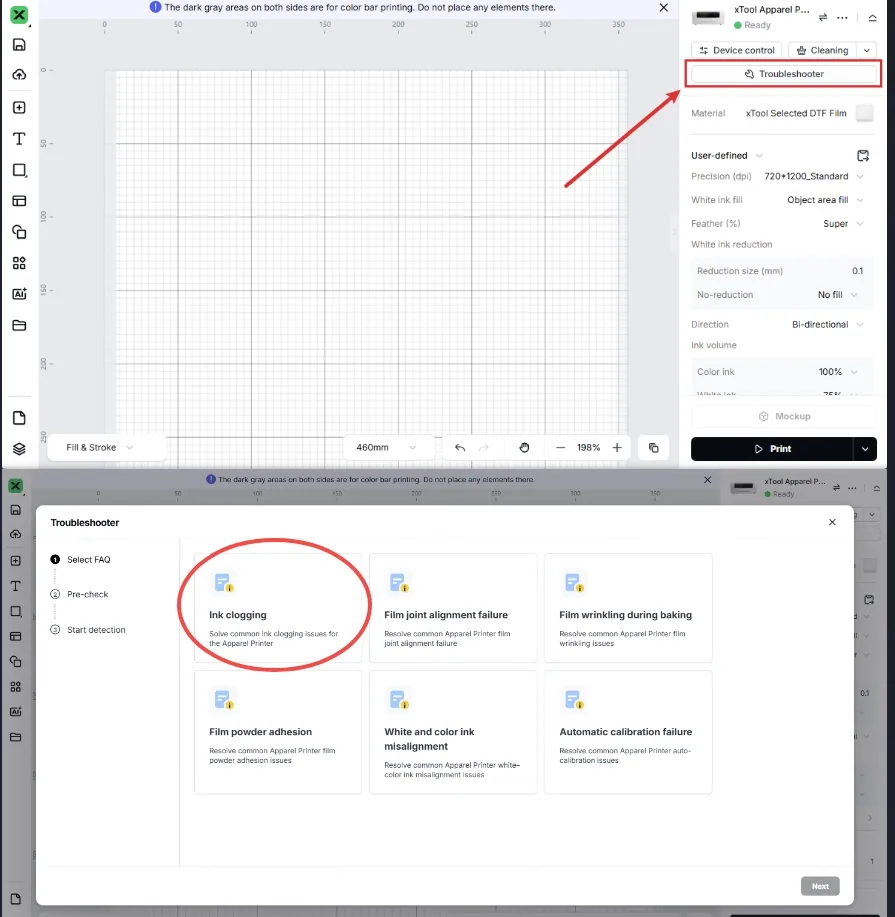The width and height of the screenshot is (895, 917).
Task: Click Next in Troubleshooter dialog
Action: 820,886
